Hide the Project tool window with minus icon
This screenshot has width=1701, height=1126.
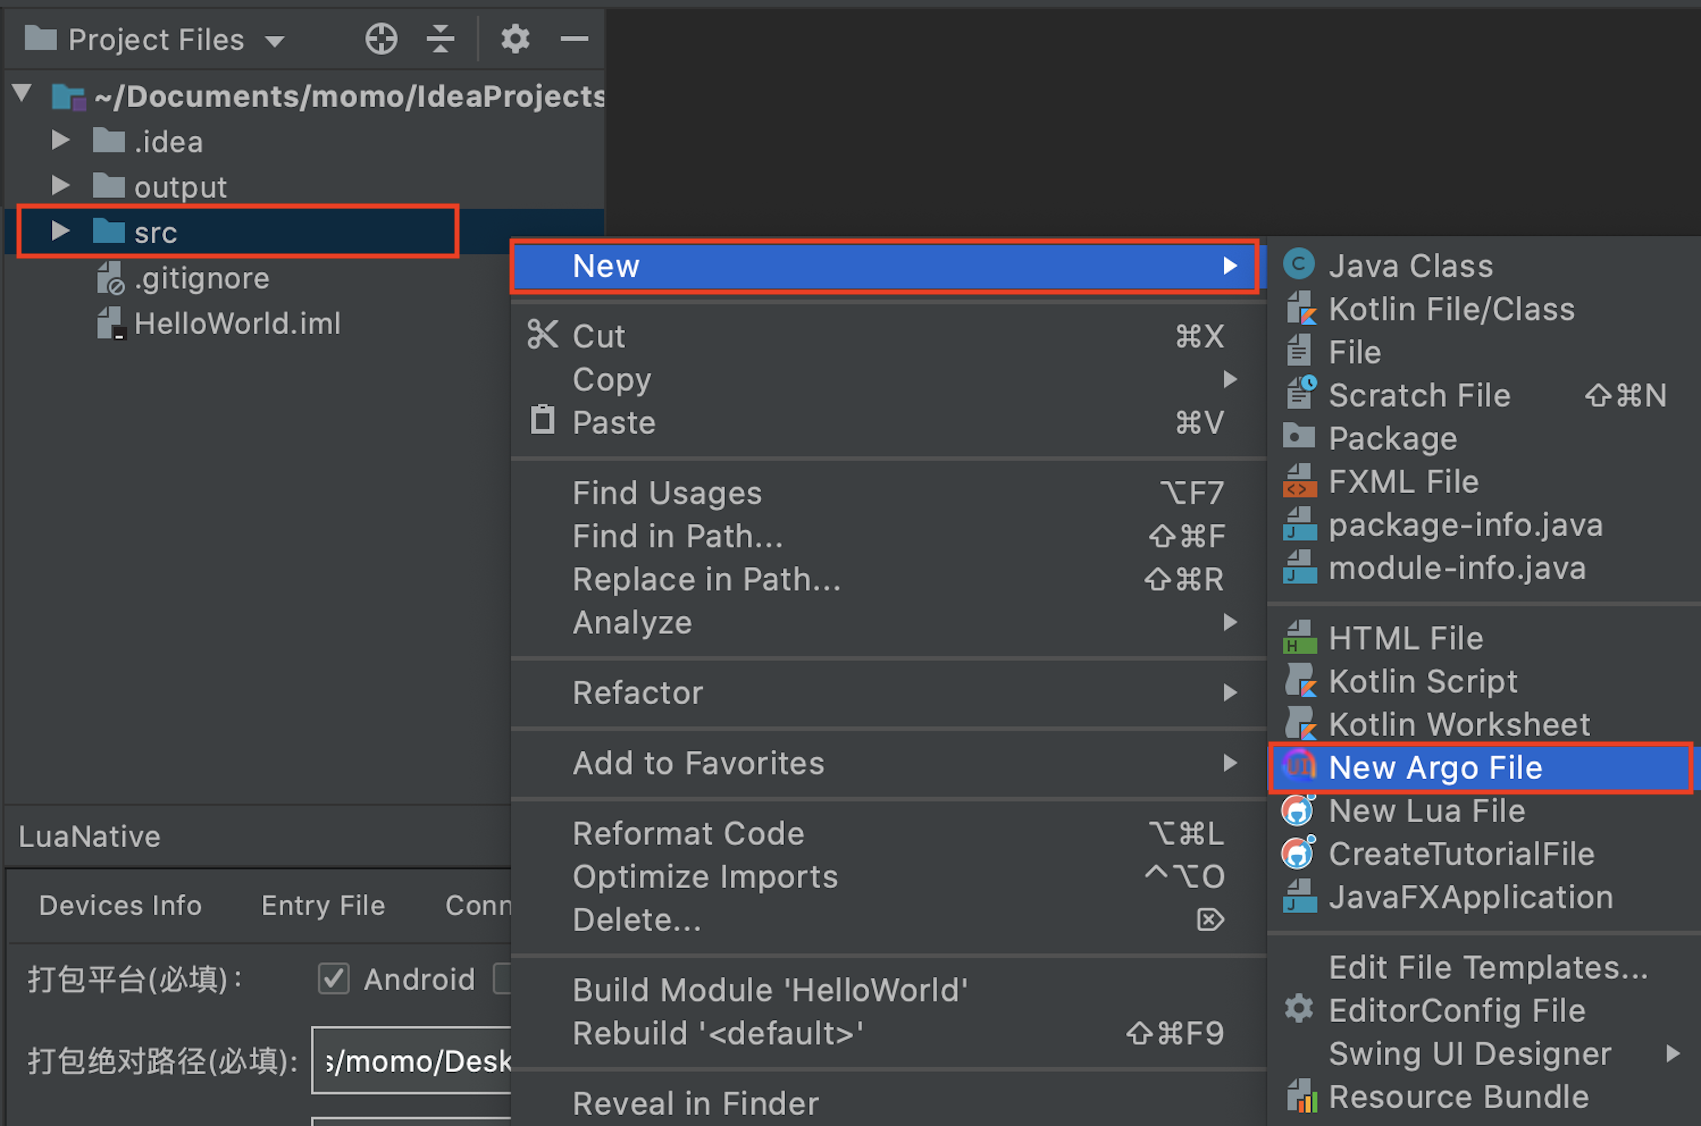(x=574, y=39)
